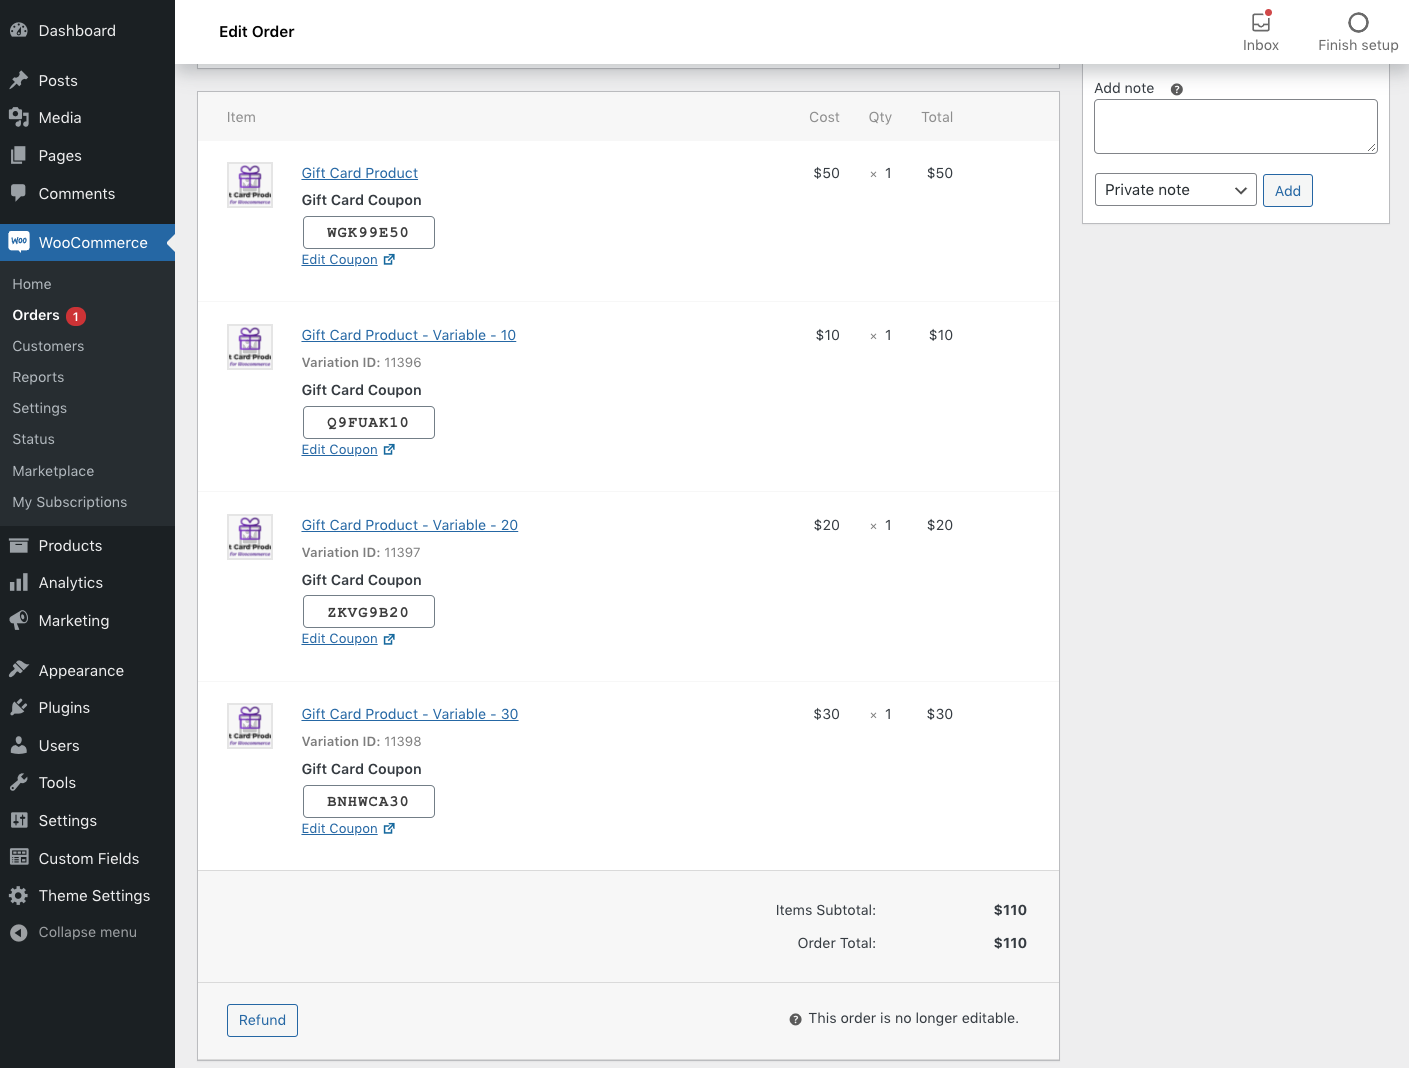The height and width of the screenshot is (1068, 1409).
Task: Click Edit Coupon link under Q9FUAK10
Action: click(x=340, y=450)
